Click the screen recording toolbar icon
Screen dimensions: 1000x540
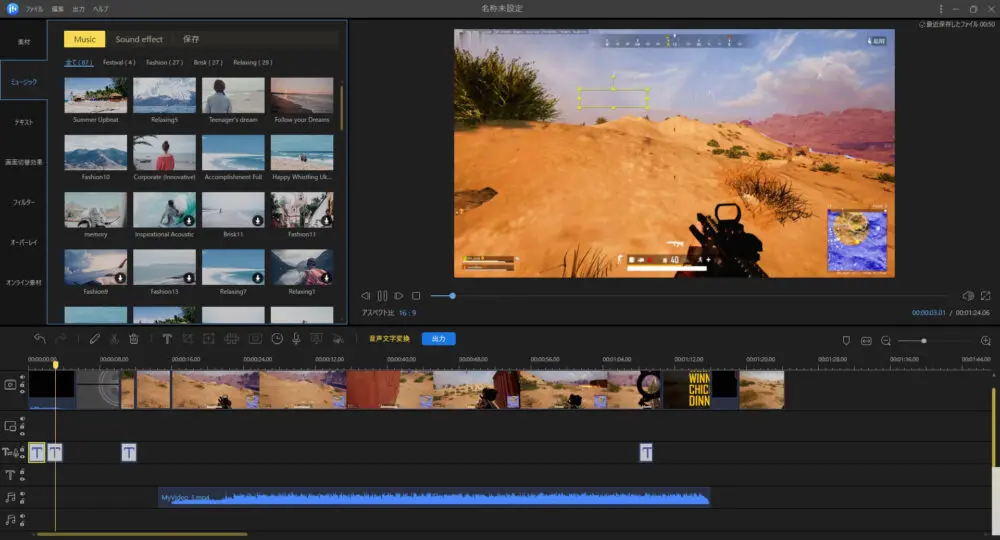tap(316, 339)
